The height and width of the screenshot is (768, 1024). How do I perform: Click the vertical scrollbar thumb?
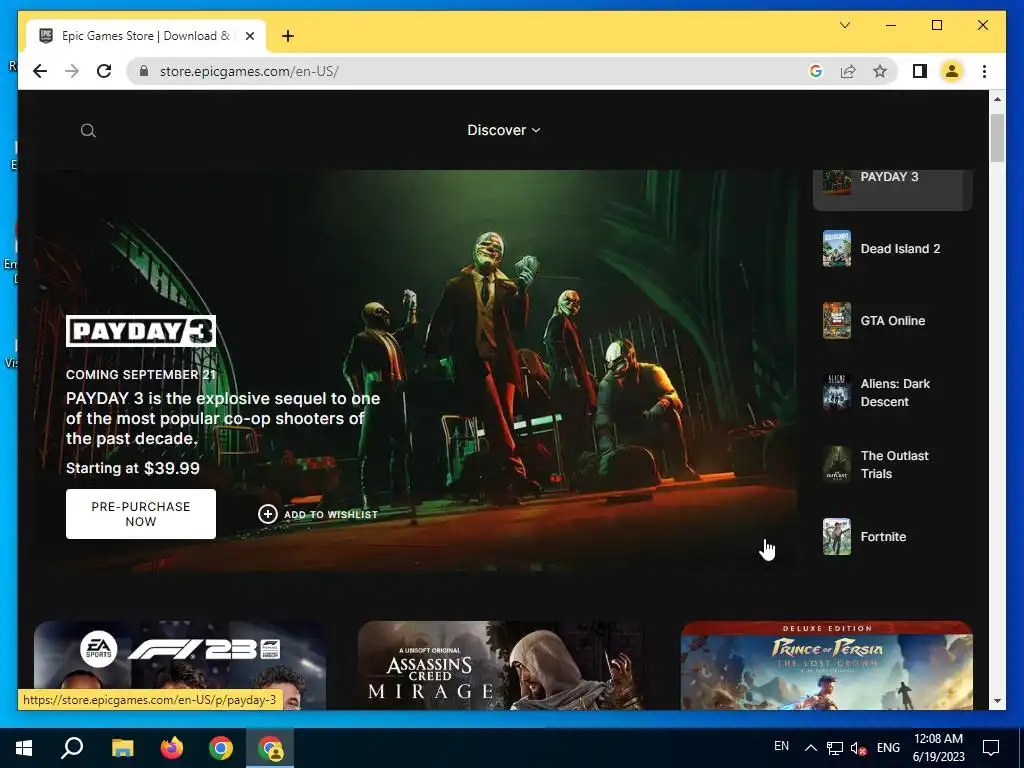(x=997, y=138)
